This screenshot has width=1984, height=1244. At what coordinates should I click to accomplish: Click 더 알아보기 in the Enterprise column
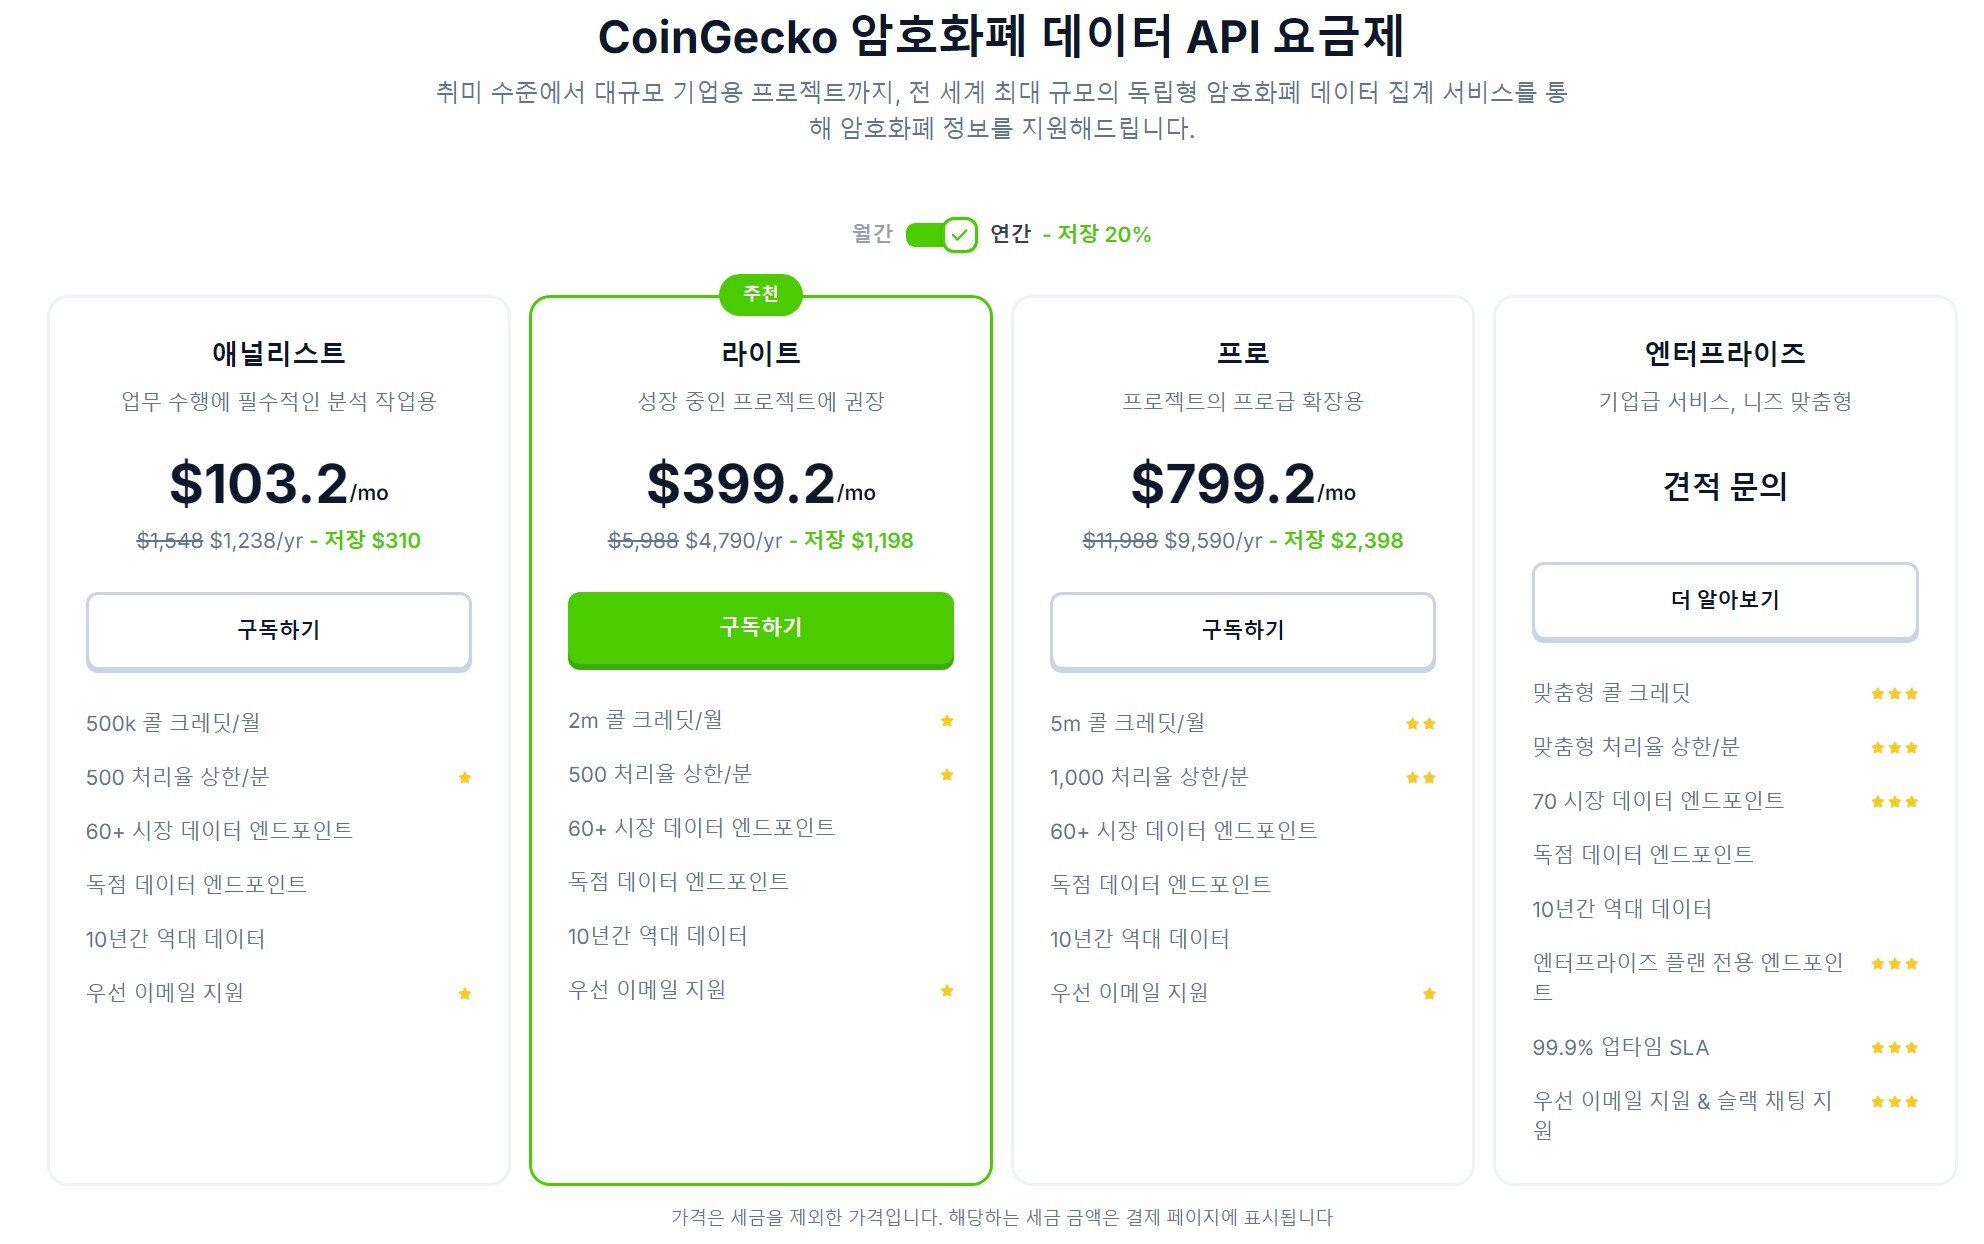click(1725, 602)
